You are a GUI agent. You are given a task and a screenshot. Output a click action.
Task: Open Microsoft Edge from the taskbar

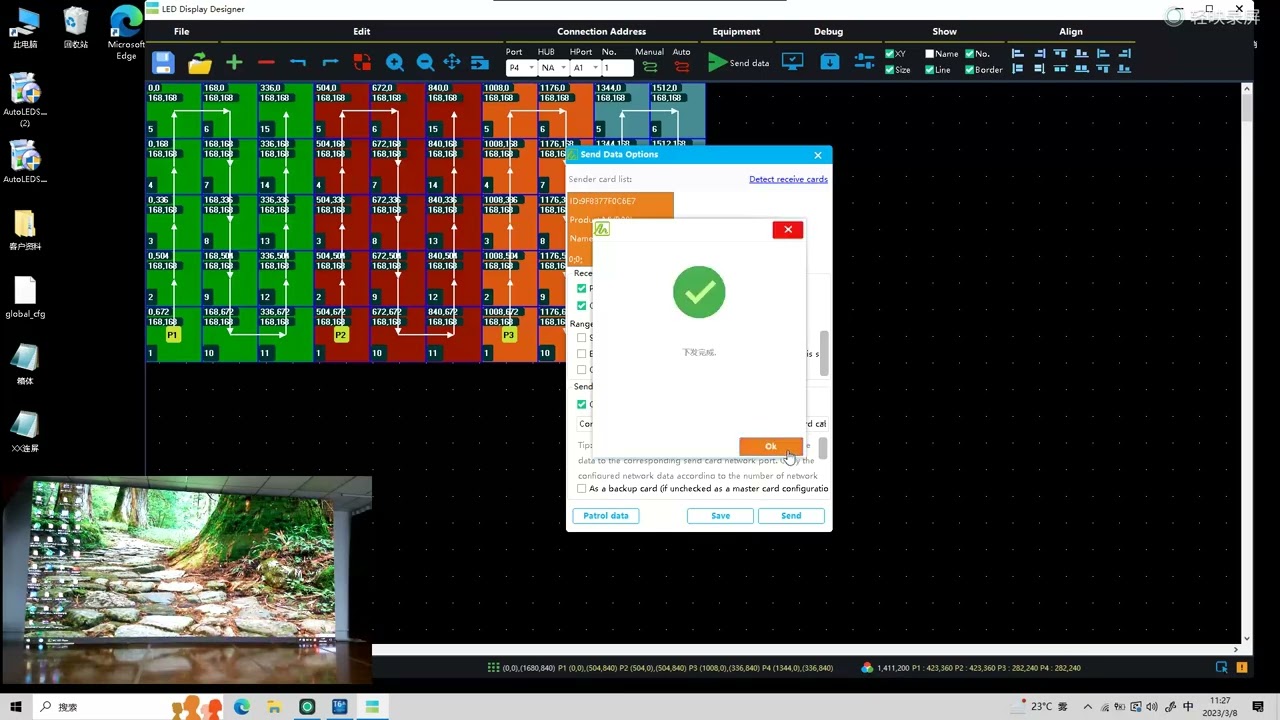click(241, 707)
